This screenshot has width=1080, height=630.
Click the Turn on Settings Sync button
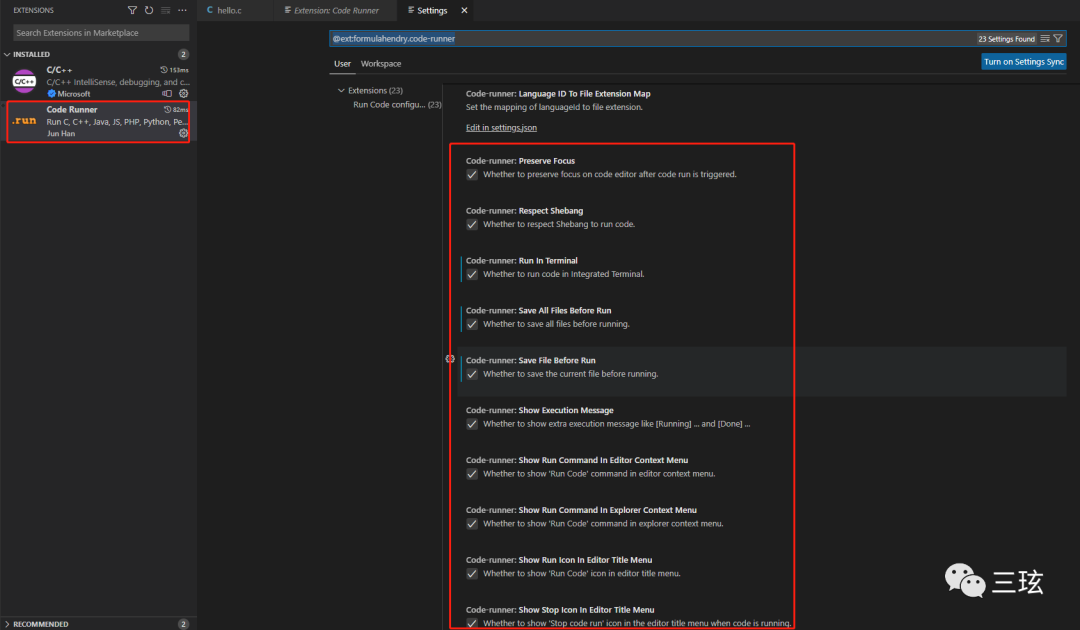click(1024, 62)
